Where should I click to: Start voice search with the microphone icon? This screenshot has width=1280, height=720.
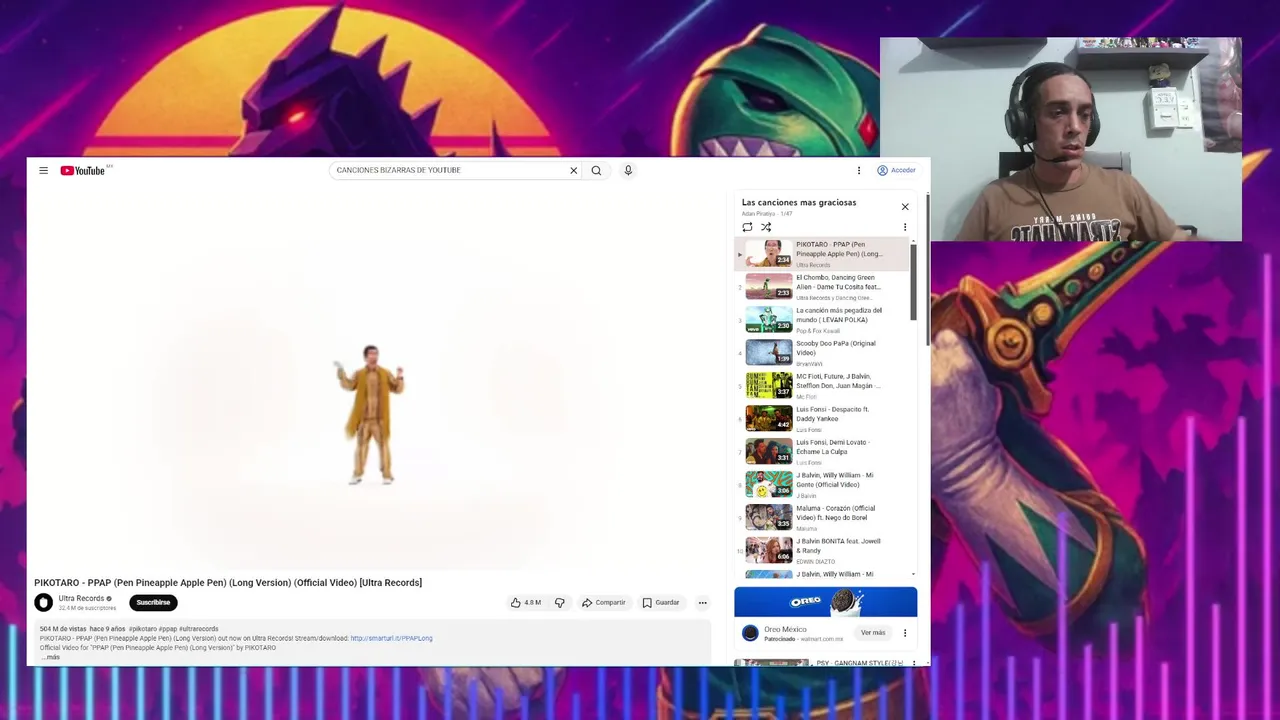pos(628,171)
